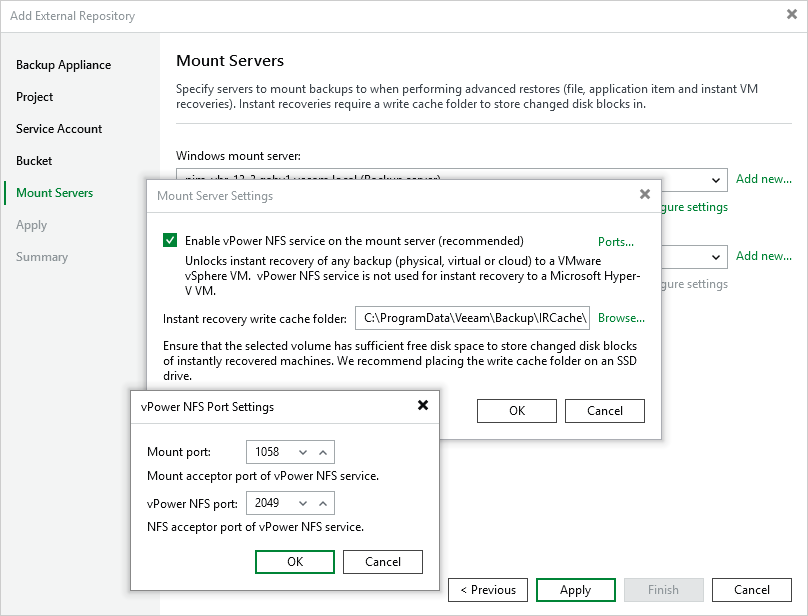Click Add new... beside Windows mount server
The image size is (808, 616).
[x=763, y=179]
